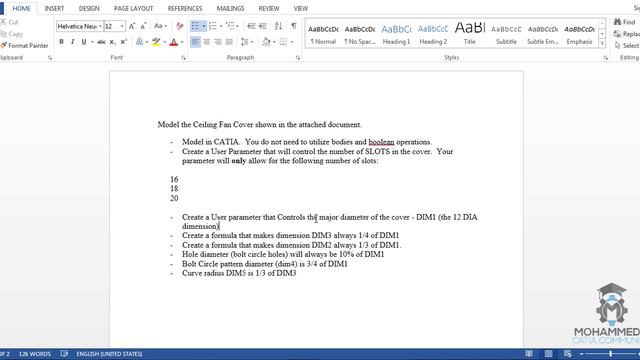The width and height of the screenshot is (640, 360).
Task: Toggle Italic formatting
Action: 72,42
